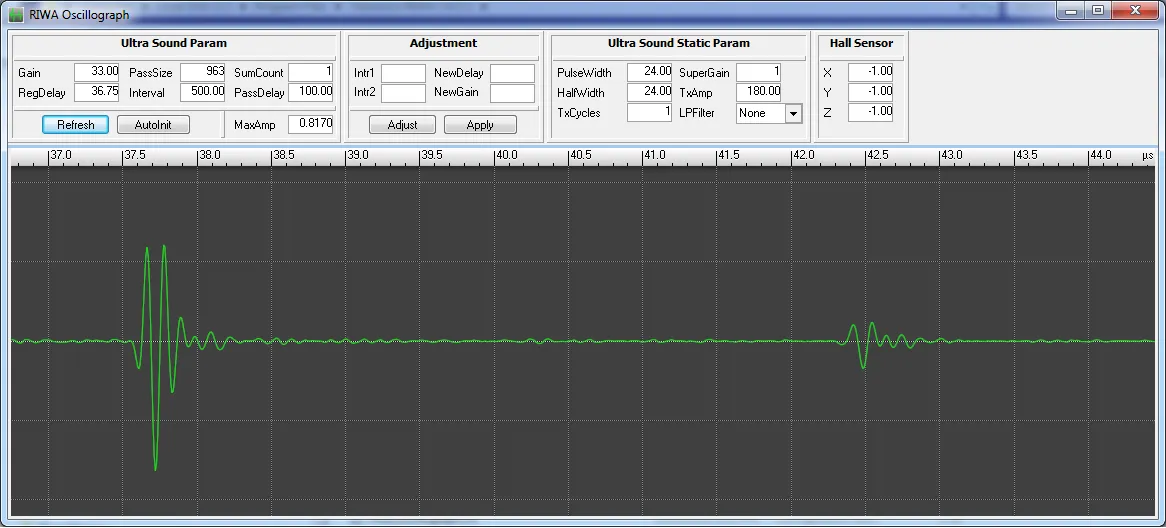Click the 44.0 mark on time ruler

coord(1100,155)
